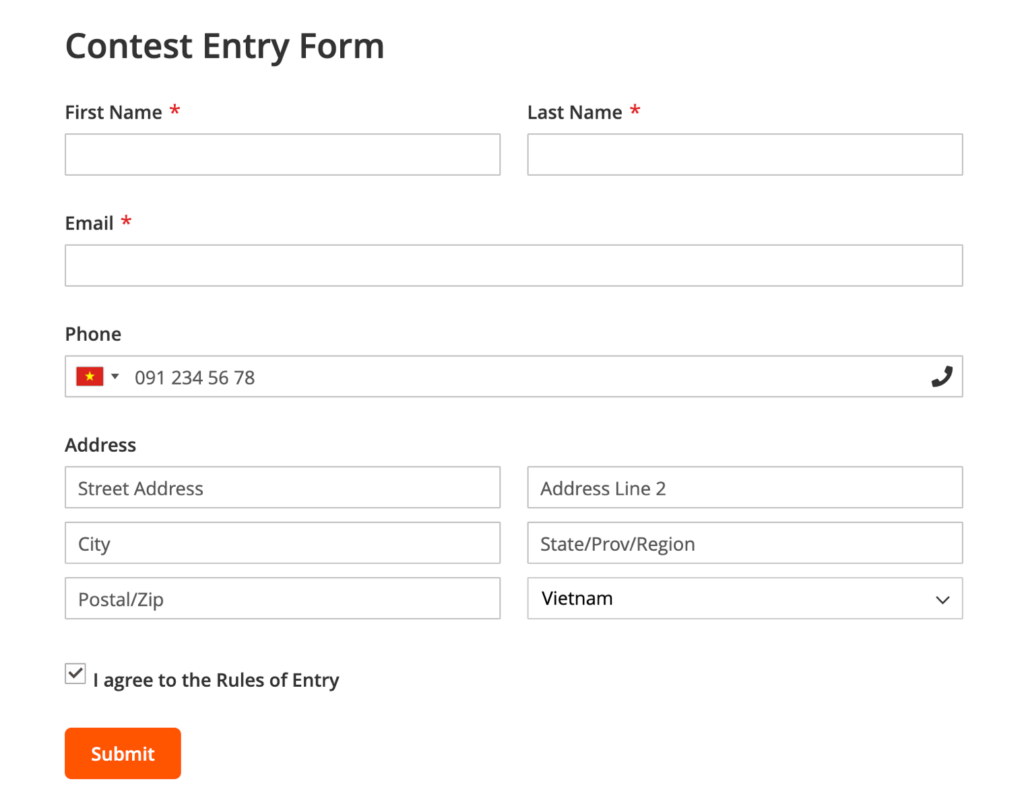This screenshot has width=1024, height=808.
Task: Select the Street Address field
Action: (x=283, y=487)
